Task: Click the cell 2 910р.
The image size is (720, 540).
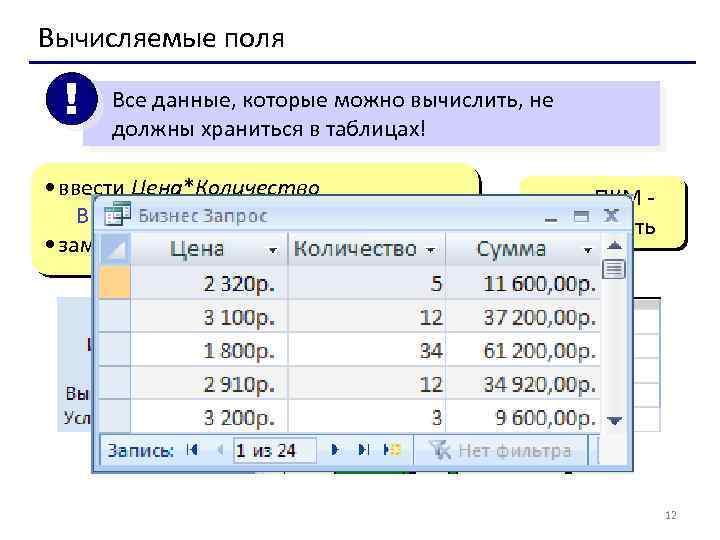Action: click(209, 384)
